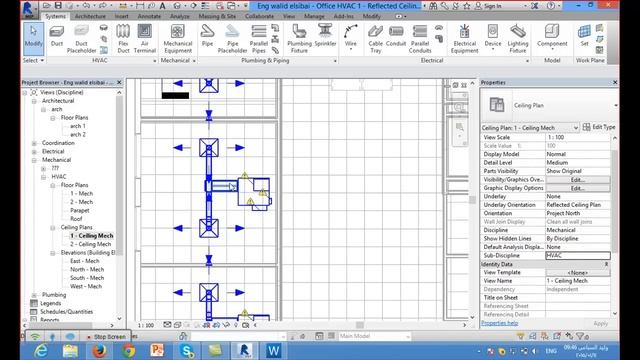640x360 pixels.
Task: Open the Insert ribbon tab
Action: pos(121,16)
